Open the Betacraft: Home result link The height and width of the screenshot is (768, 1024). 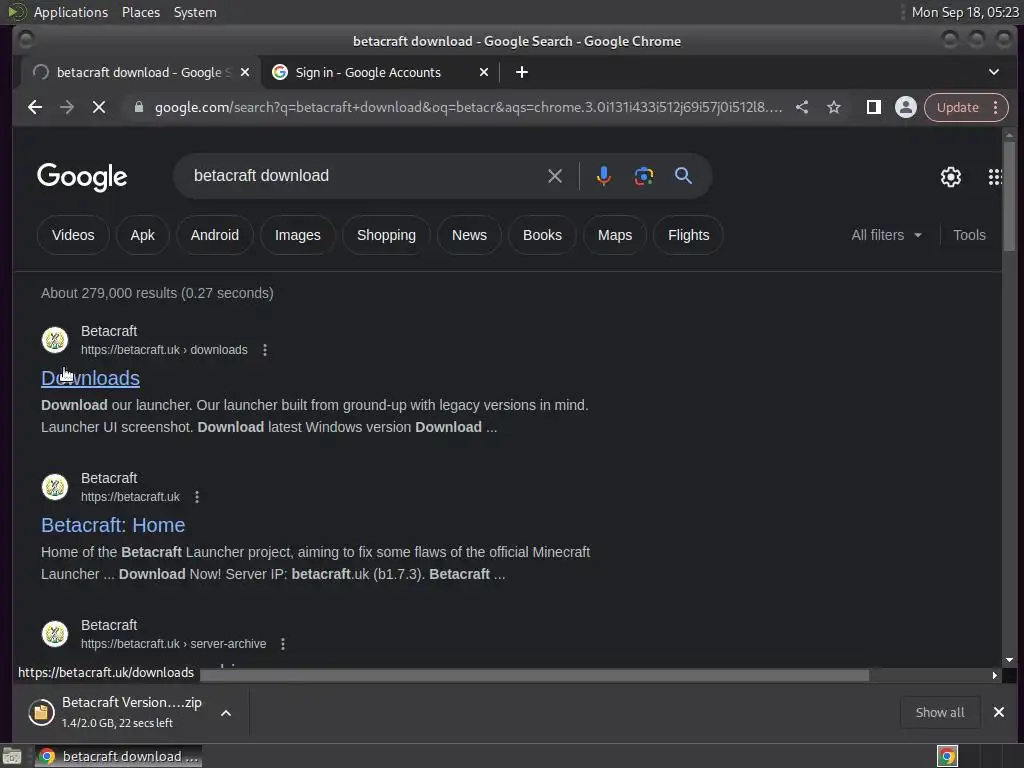click(x=113, y=525)
